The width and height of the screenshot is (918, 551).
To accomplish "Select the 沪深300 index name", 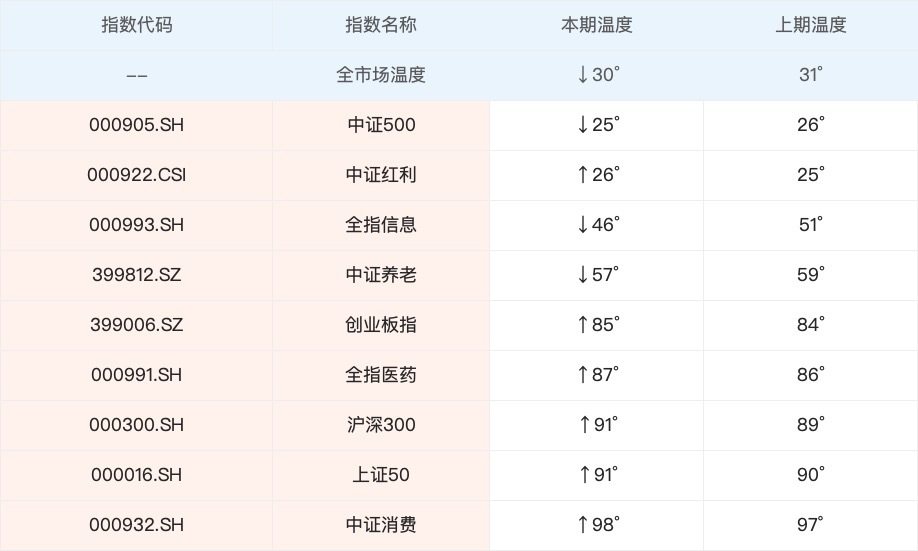I will pyautogui.click(x=380, y=425).
